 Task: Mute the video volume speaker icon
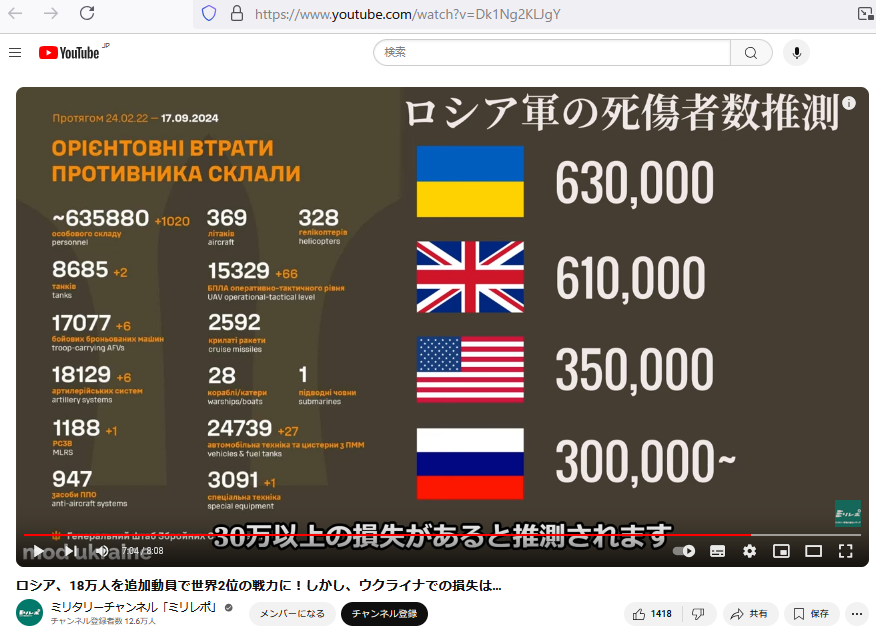pyautogui.click(x=101, y=551)
